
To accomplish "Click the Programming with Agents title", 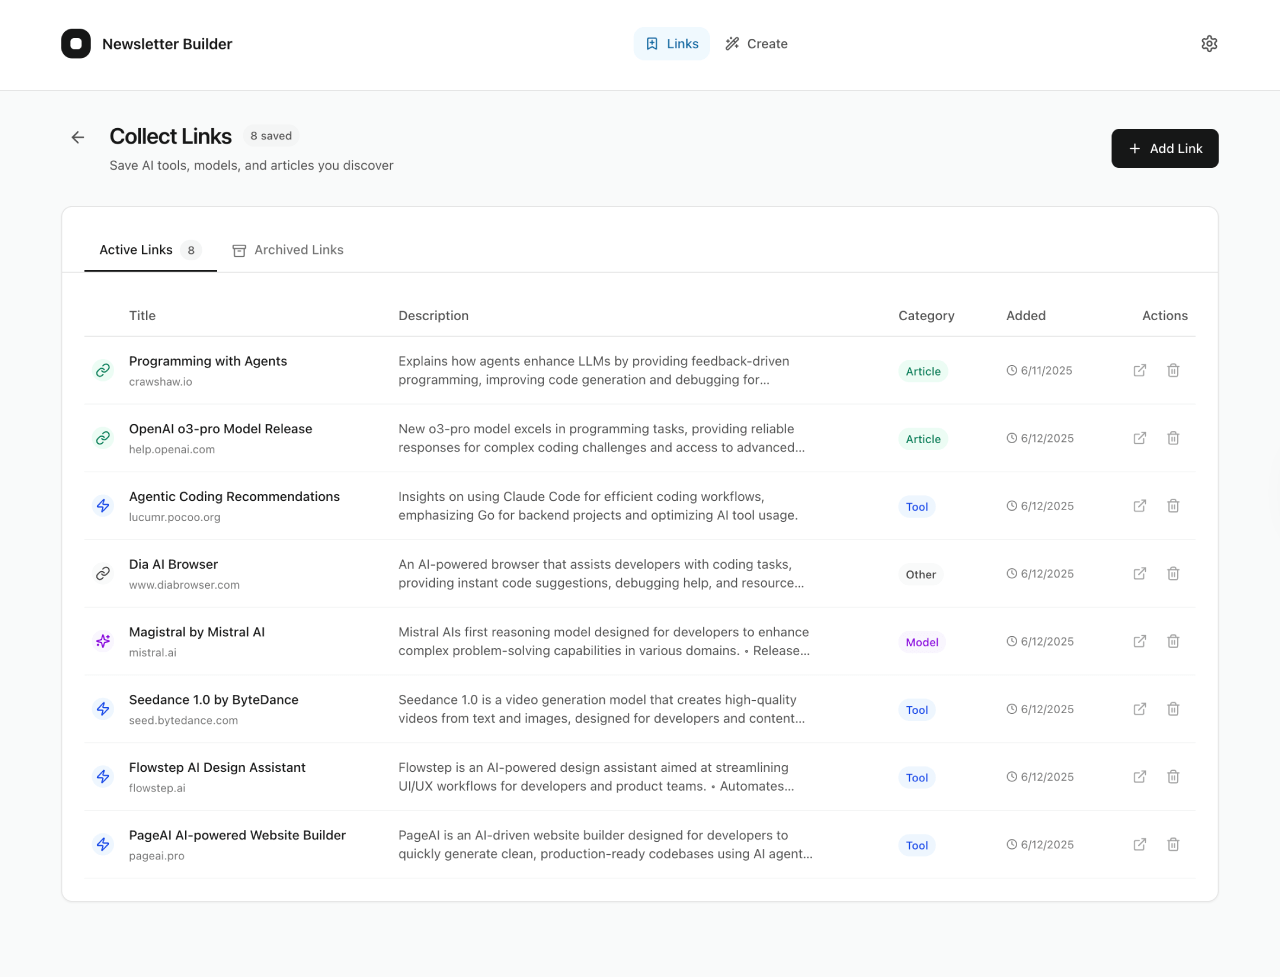I will (x=208, y=361).
